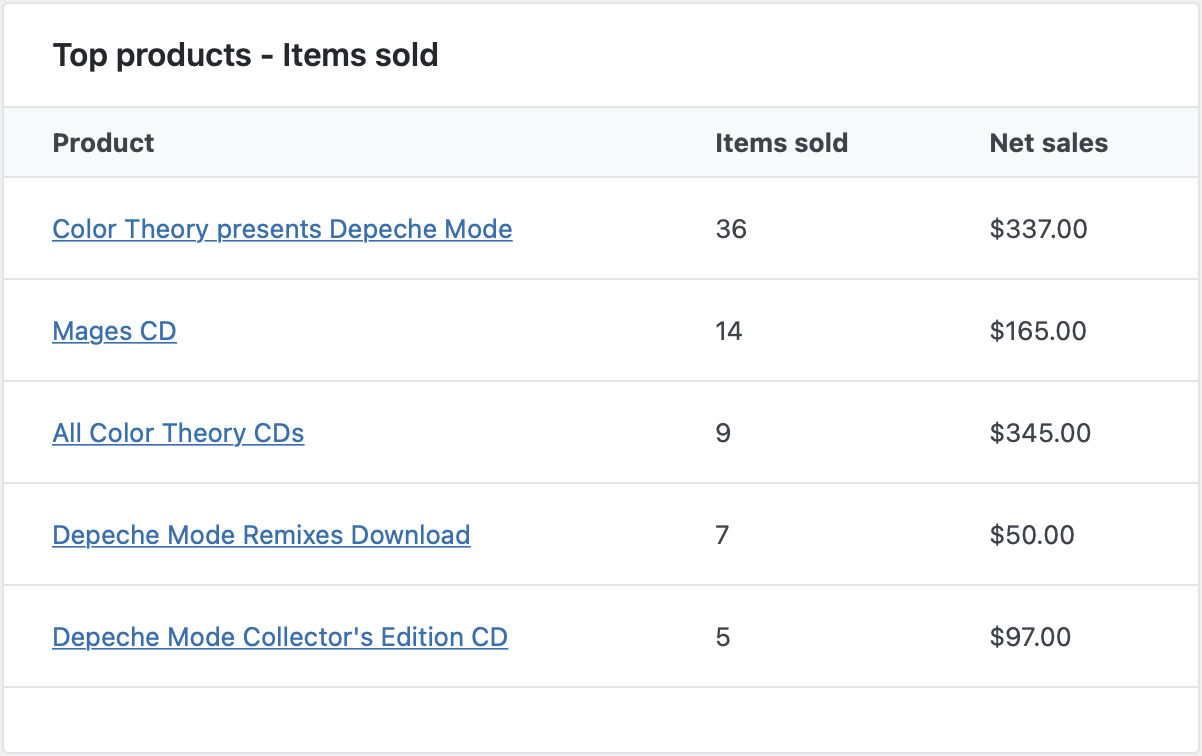Select the 36 items sold value
This screenshot has width=1202, height=756.
732,229
